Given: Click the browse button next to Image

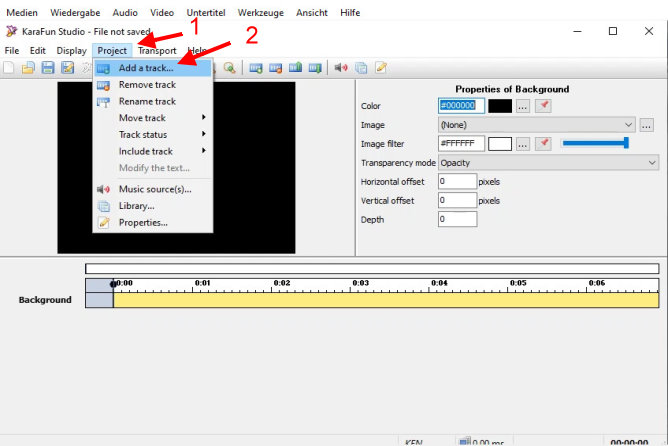Looking at the screenshot, I should point(646,125).
